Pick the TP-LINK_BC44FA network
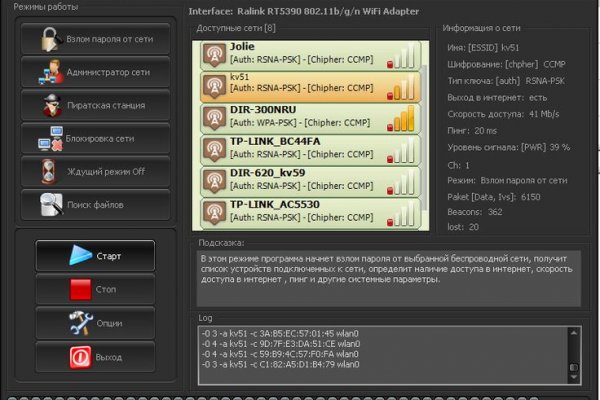Image resolution: width=600 pixels, height=400 pixels. pos(300,149)
